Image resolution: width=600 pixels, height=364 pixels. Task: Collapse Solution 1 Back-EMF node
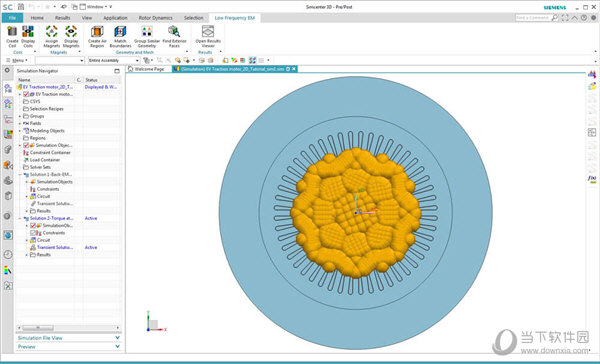coord(20,175)
